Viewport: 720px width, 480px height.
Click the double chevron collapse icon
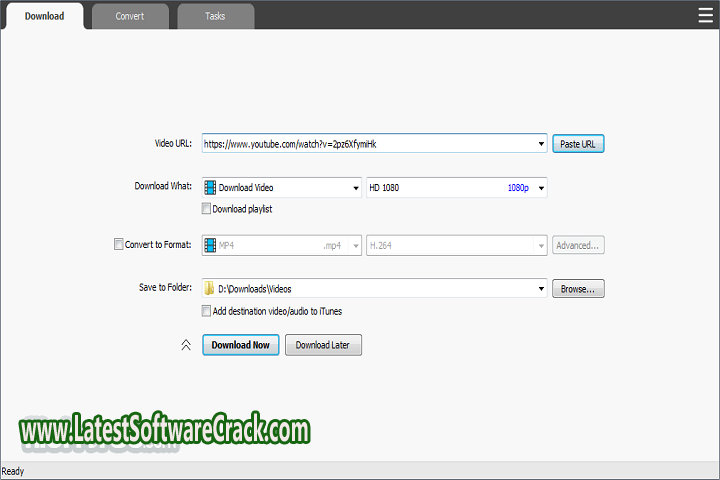[x=185, y=345]
